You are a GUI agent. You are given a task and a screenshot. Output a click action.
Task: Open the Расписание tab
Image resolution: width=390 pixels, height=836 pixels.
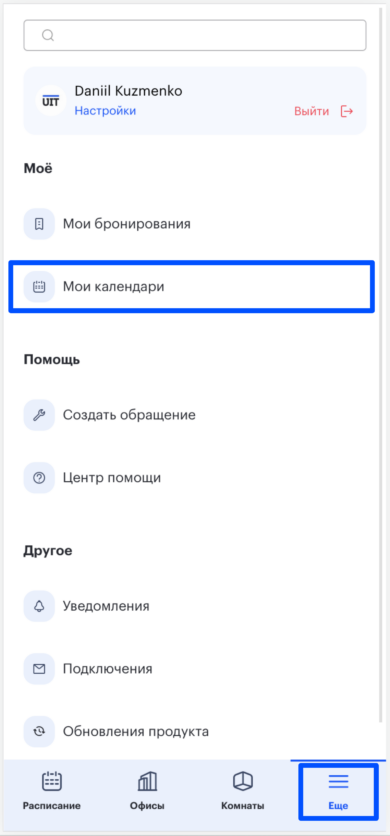click(x=52, y=791)
